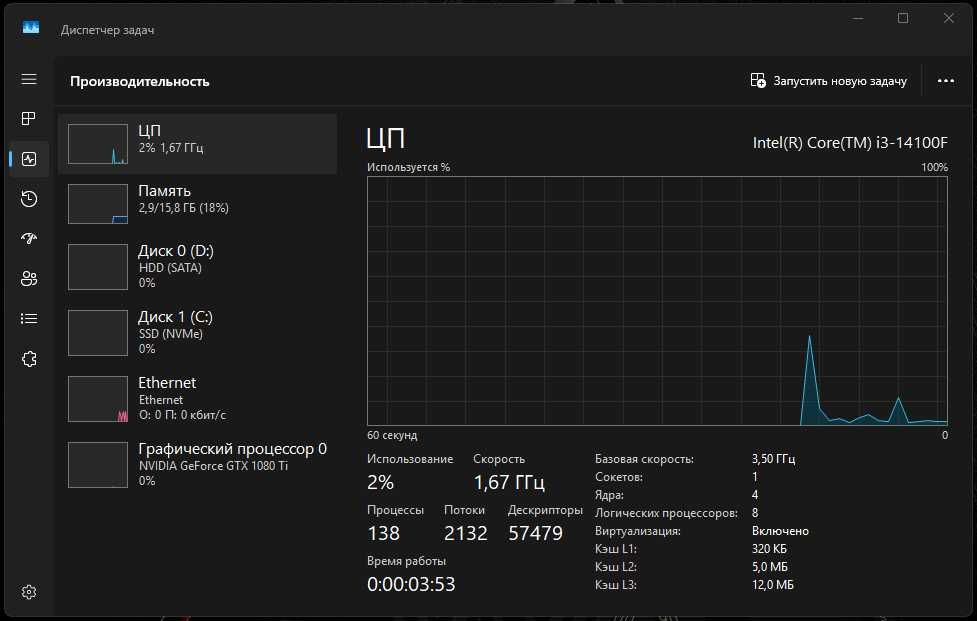
Task: Go to the Processes page icon
Action: pyautogui.click(x=29, y=118)
